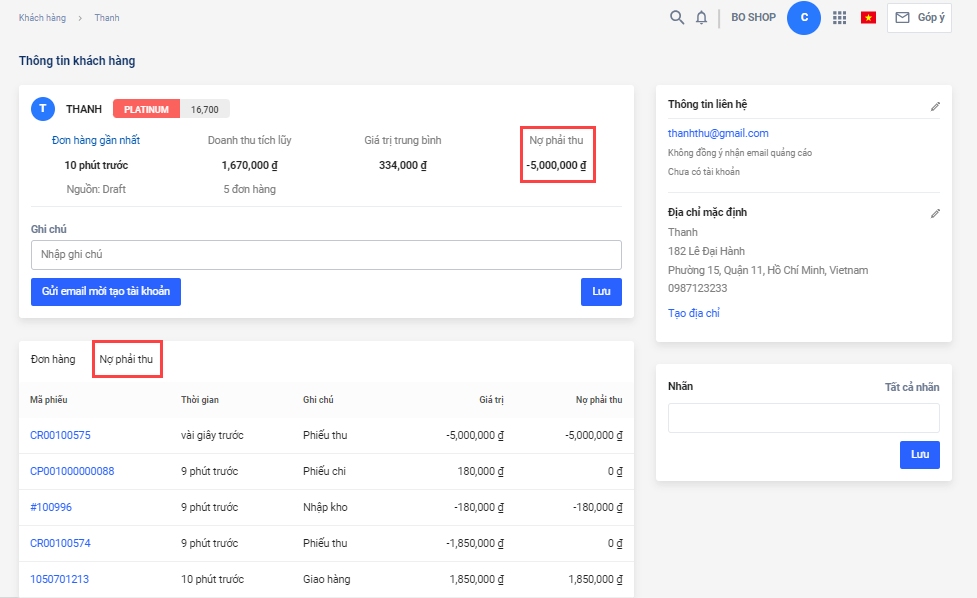Viewport: 977px width, 598px height.
Task: Click customer avatar T icon
Action: 43,109
